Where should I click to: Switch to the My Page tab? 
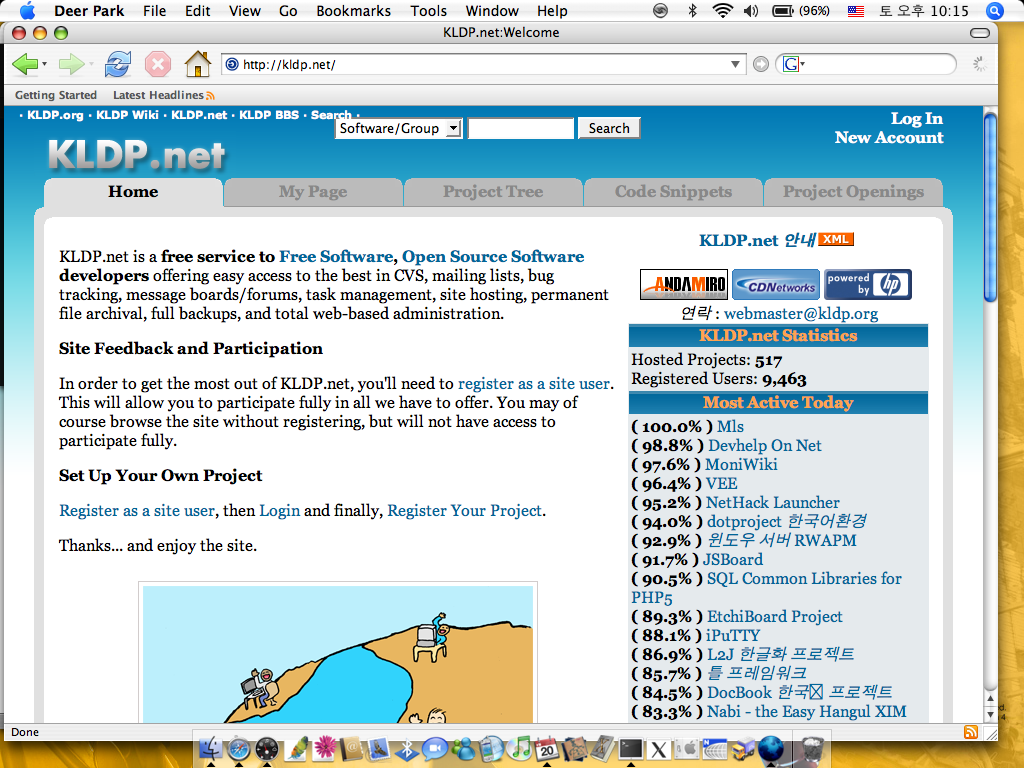[x=313, y=192]
